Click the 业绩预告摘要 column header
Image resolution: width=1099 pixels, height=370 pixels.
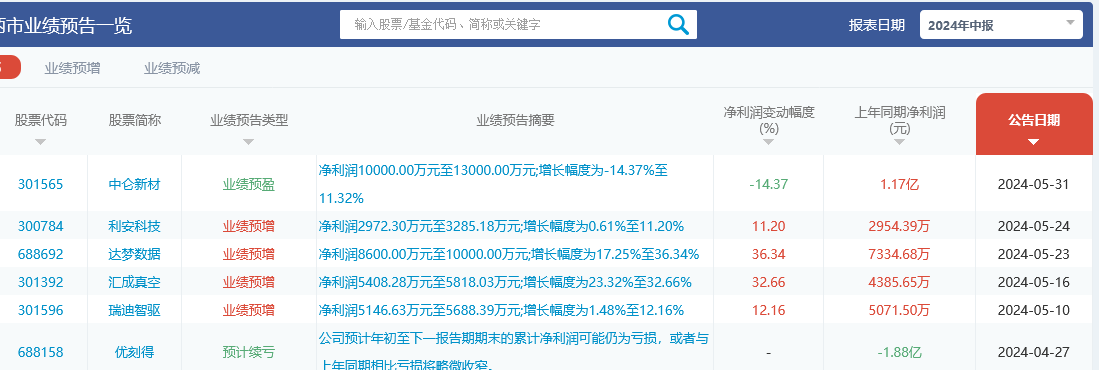[x=515, y=120]
